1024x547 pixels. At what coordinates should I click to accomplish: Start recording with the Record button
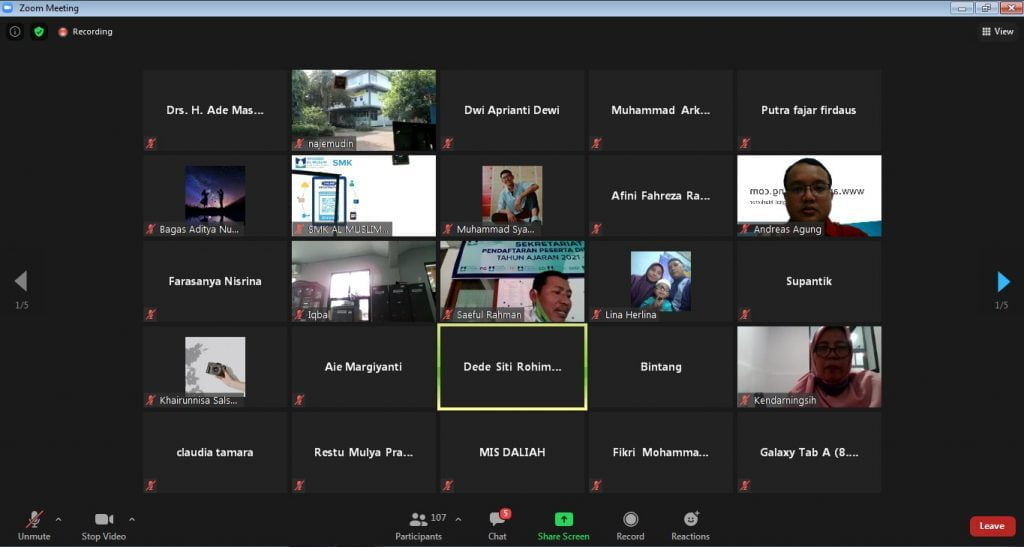tap(630, 525)
